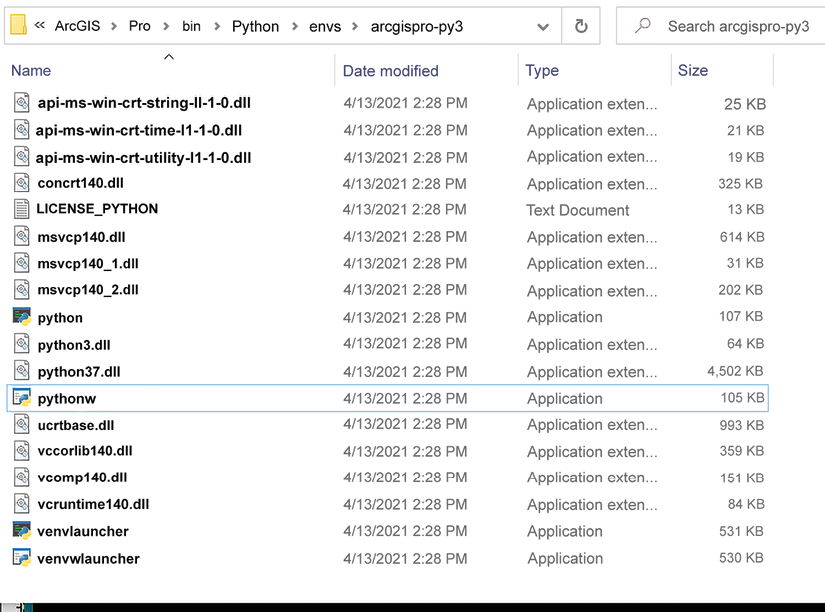Click the vcruntime140.dll file icon

pyautogui.click(x=22, y=504)
